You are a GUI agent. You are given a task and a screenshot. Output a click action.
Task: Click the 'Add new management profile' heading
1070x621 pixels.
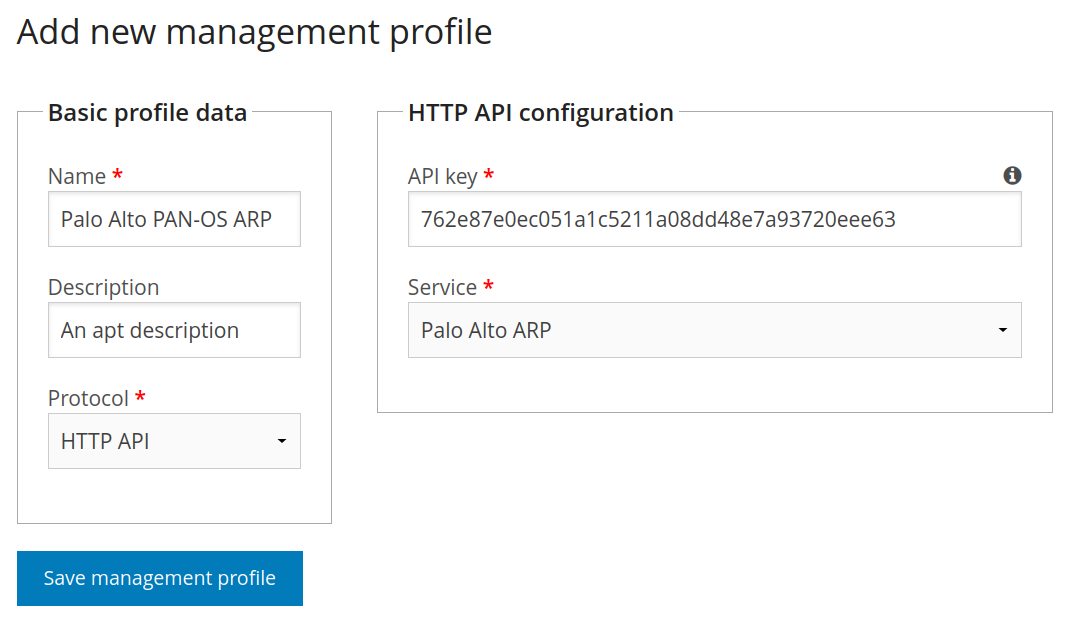pyautogui.click(x=255, y=32)
